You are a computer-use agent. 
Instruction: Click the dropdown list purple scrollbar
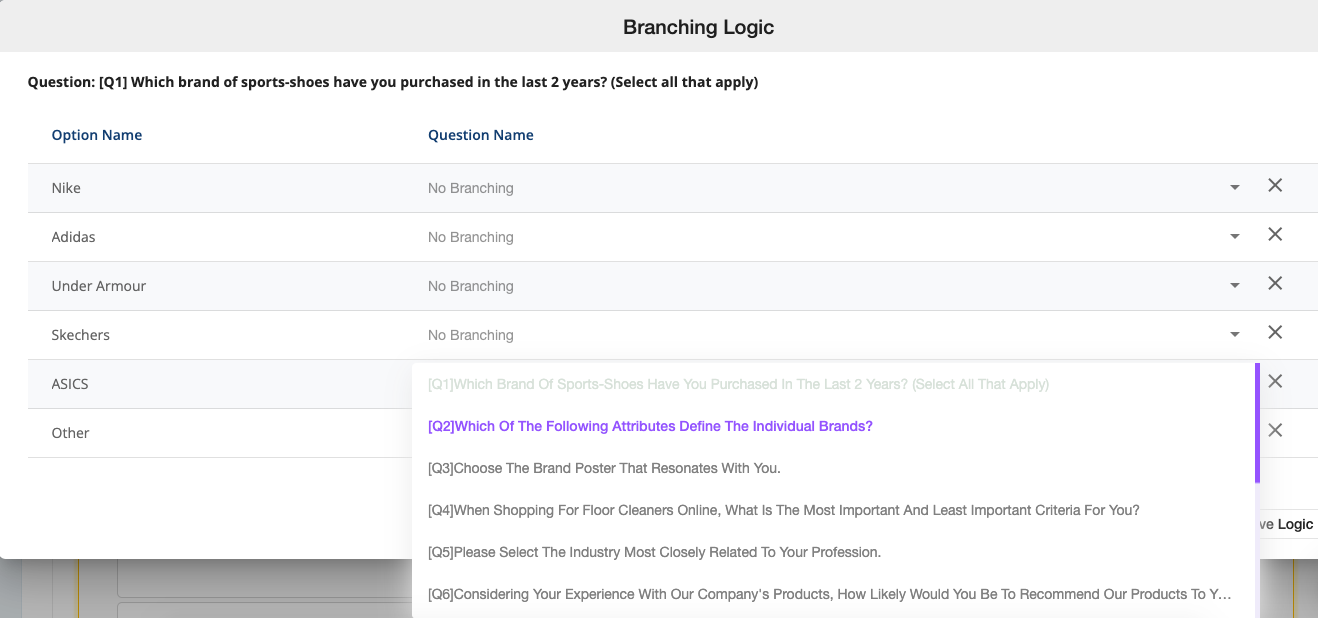(x=1257, y=423)
